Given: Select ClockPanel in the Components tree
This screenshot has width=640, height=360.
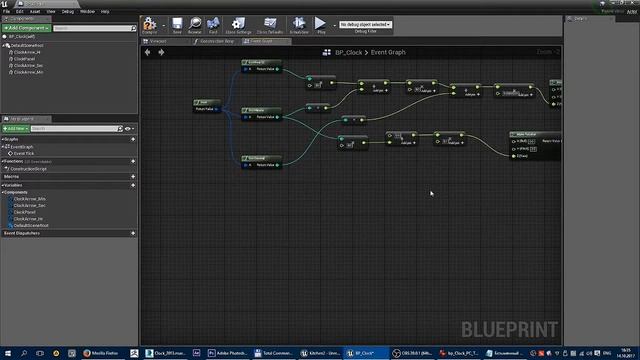Looking at the screenshot, I should pos(24,59).
